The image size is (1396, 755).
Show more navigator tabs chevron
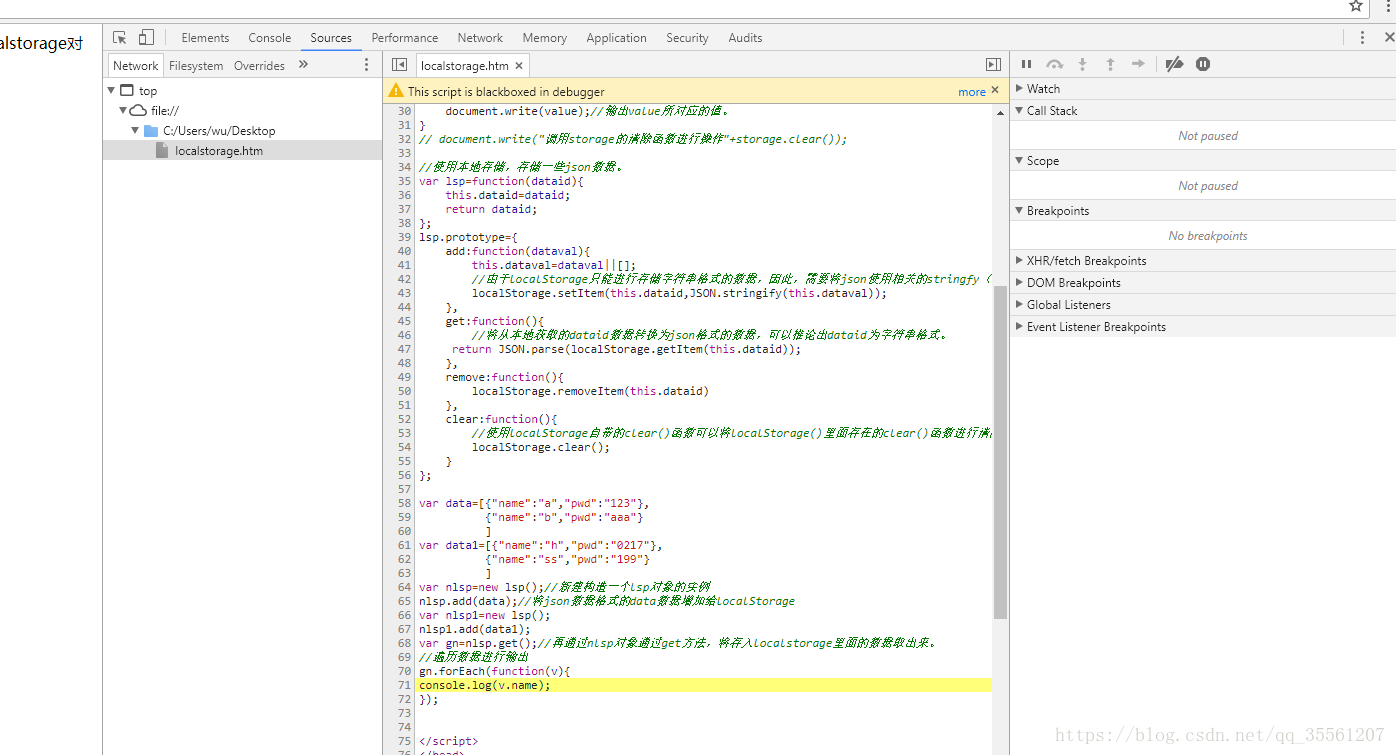[x=303, y=65]
